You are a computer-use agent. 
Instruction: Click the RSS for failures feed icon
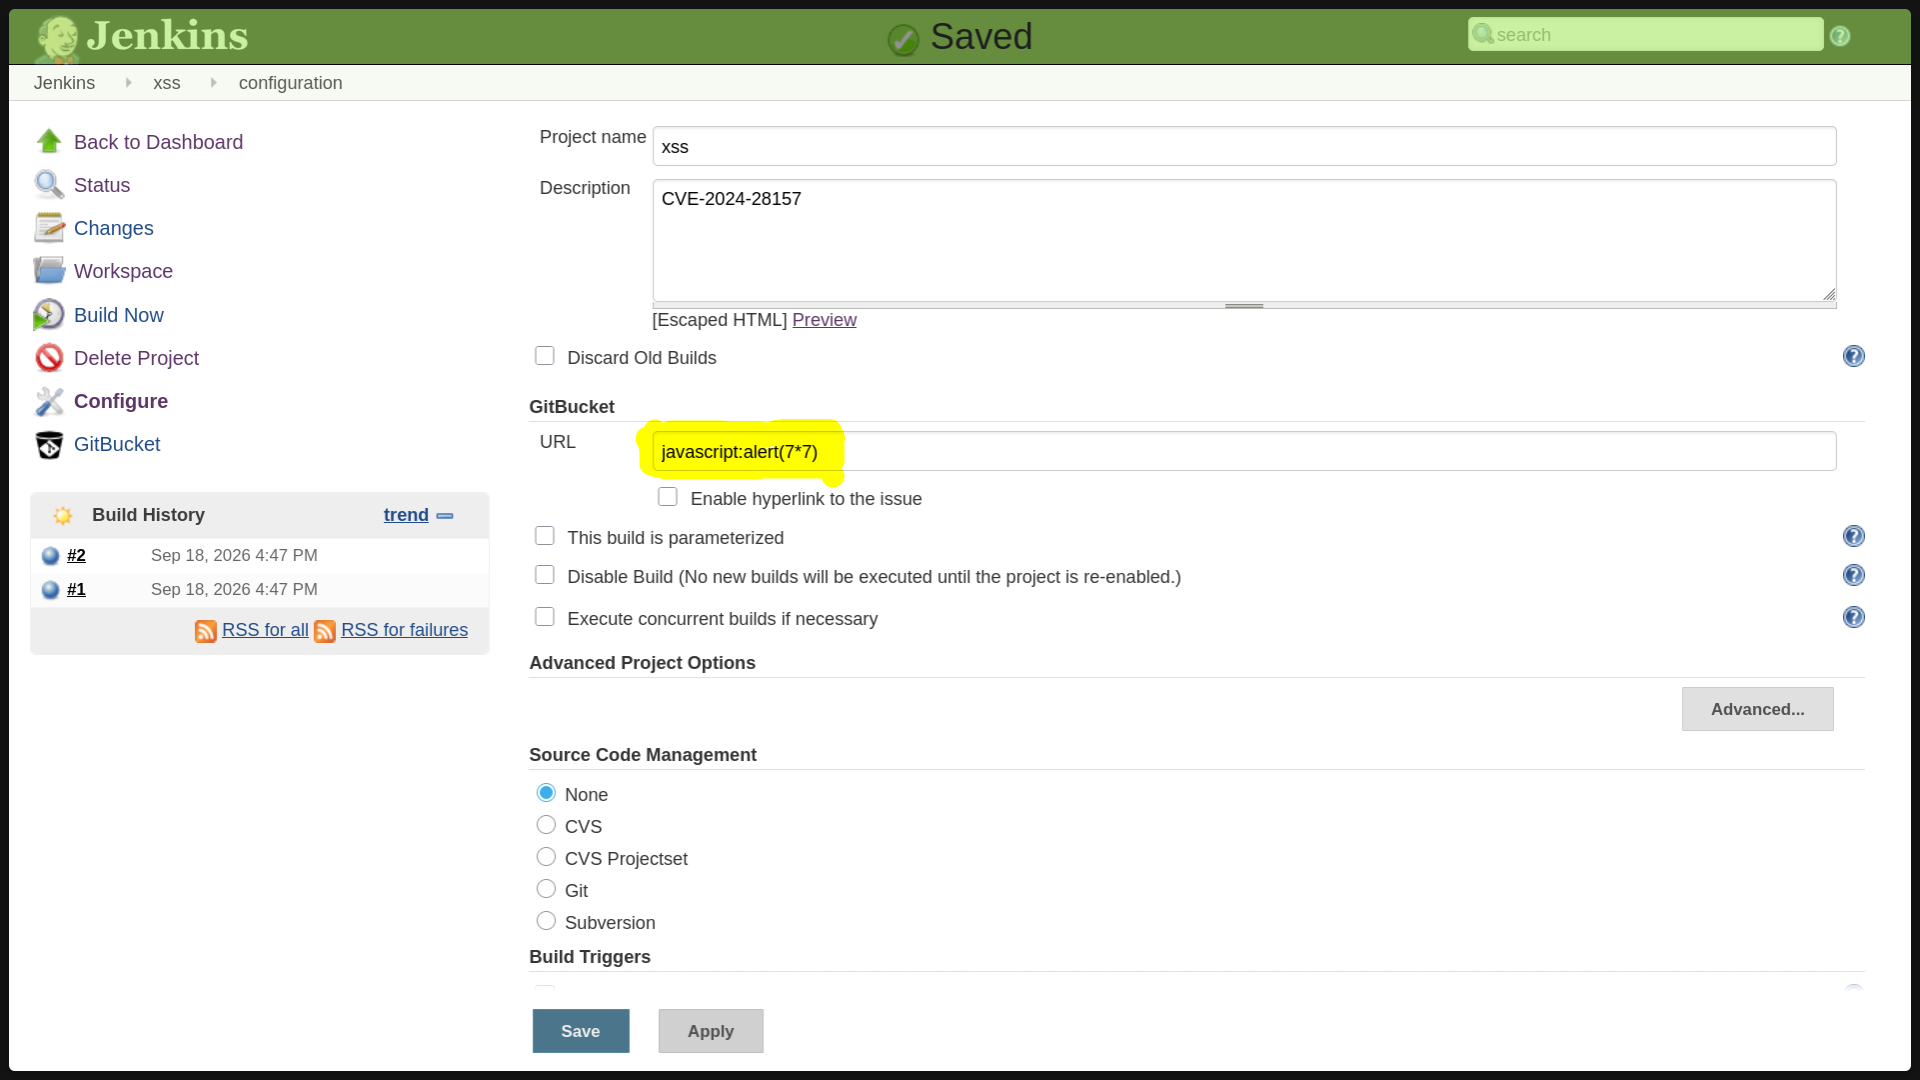[x=325, y=631]
